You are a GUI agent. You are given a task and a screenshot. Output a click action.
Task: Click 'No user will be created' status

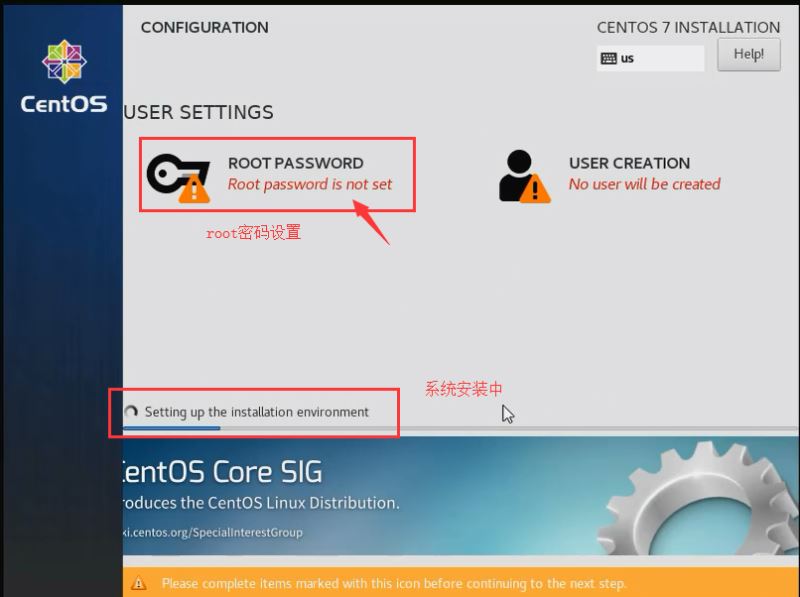tap(644, 184)
